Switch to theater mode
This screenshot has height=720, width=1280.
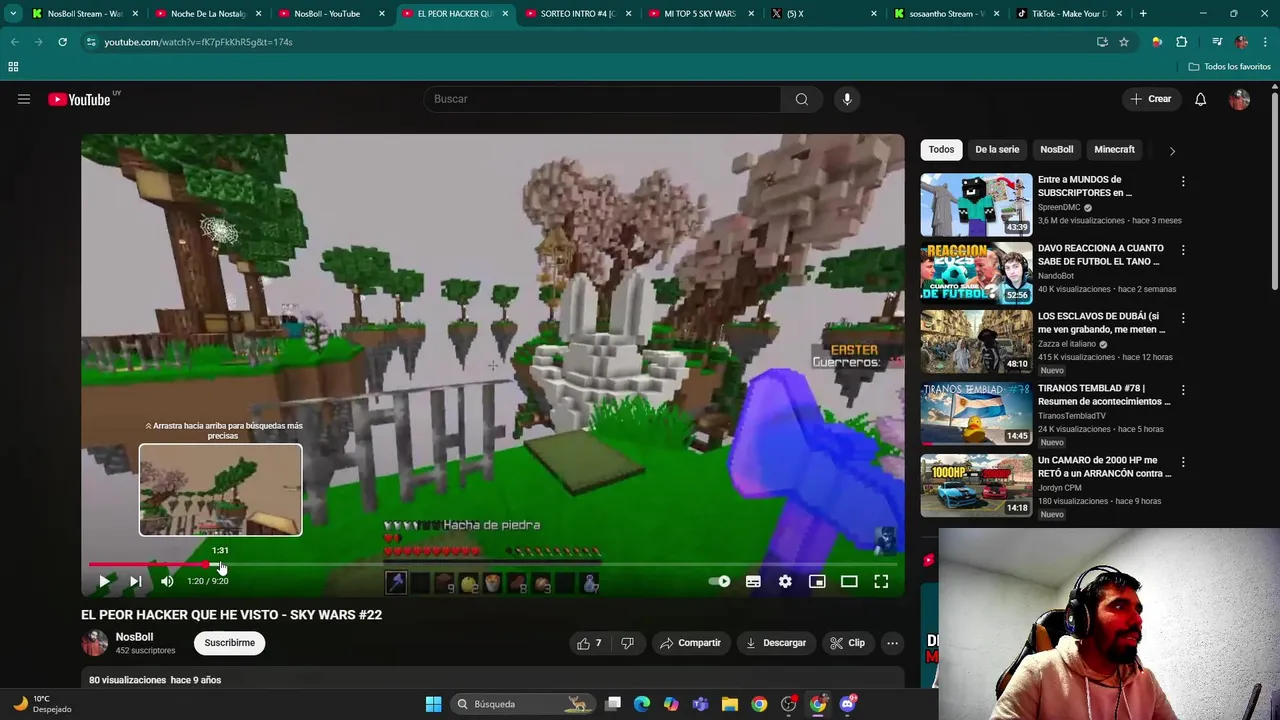pos(849,581)
